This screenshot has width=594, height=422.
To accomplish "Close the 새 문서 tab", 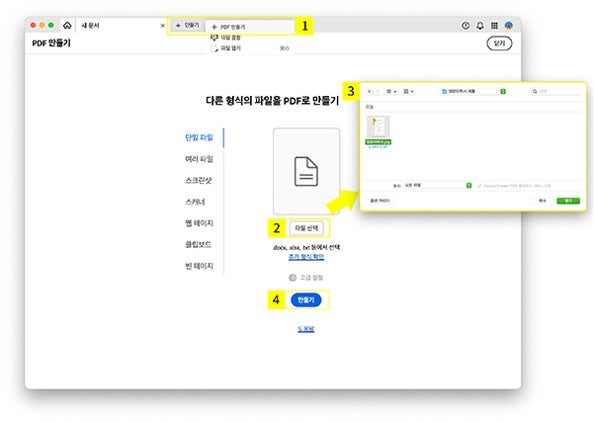I will [x=163, y=25].
